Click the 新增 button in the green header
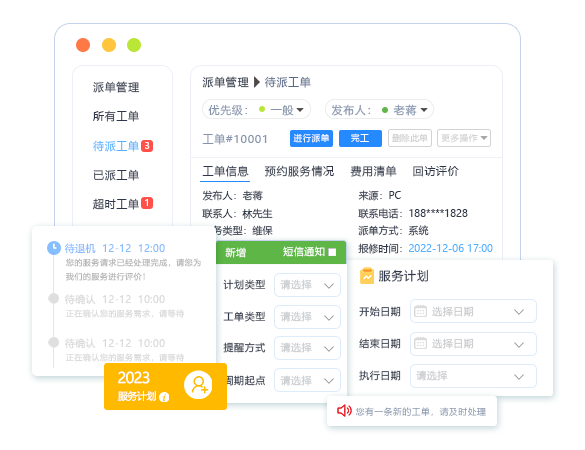585x450 pixels. [x=235, y=253]
